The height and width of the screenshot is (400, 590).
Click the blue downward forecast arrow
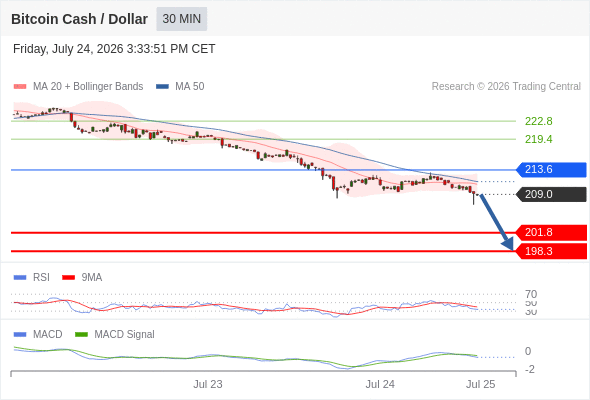pos(497,222)
